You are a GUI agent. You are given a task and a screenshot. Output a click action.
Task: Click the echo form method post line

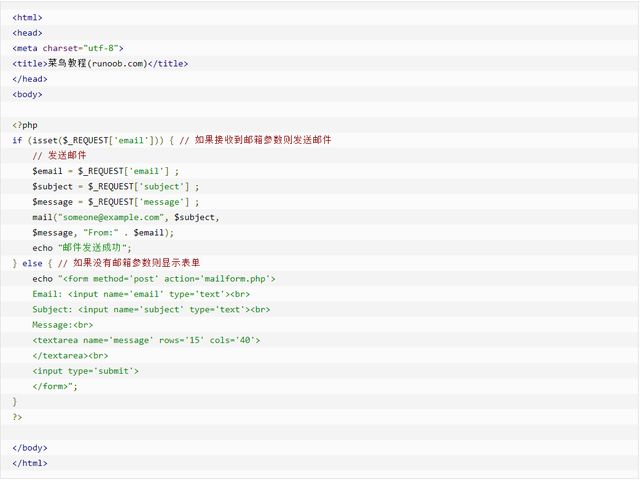pyautogui.click(x=154, y=279)
